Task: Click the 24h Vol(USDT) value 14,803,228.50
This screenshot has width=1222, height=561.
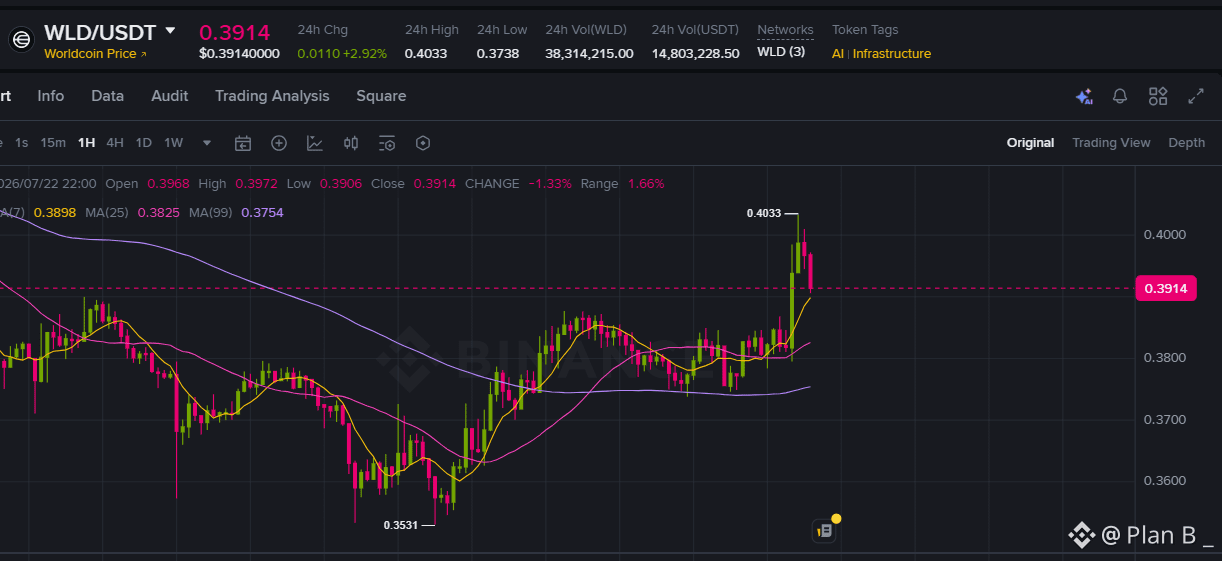Action: click(x=696, y=54)
